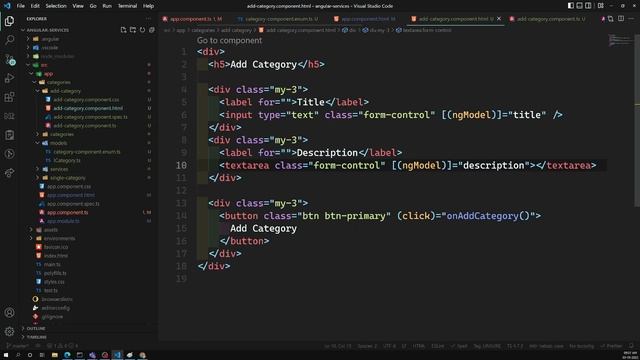640x360 pixels.
Task: Open the Extensions view
Action: point(9,97)
